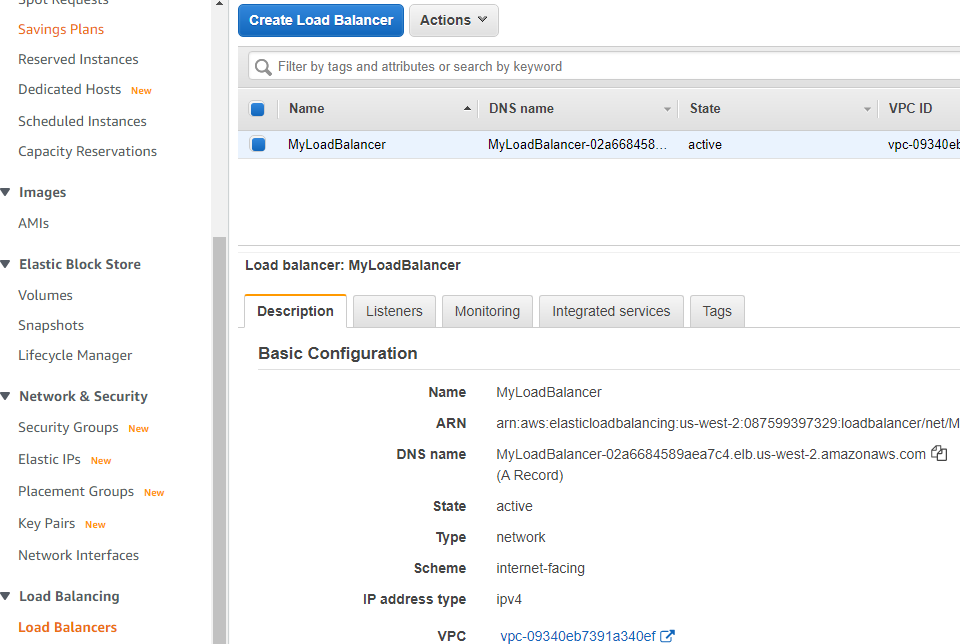The width and height of the screenshot is (960, 644).
Task: Sort by Name column arrow
Action: pyautogui.click(x=467, y=108)
